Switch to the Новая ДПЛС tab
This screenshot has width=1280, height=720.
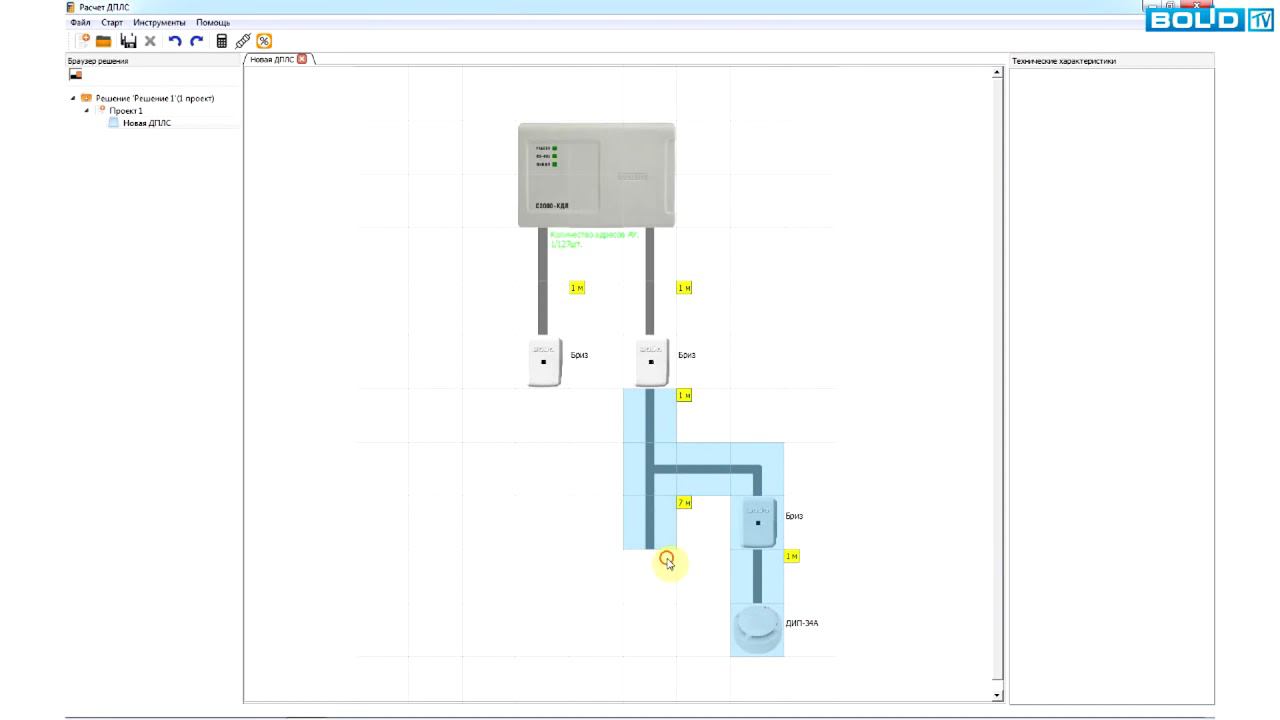pos(272,59)
